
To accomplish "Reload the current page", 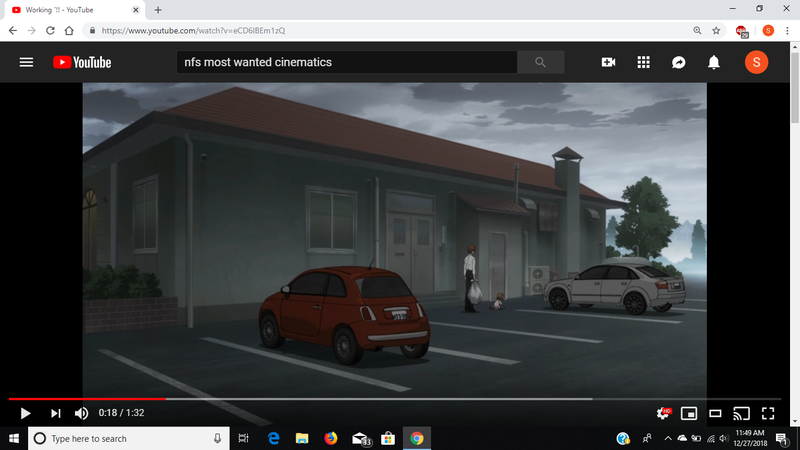I will pos(50,31).
